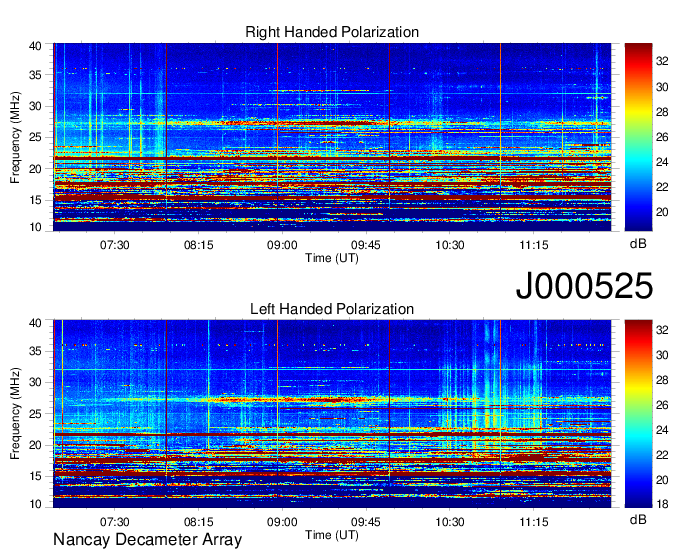Select the J000525 identifier label
Image resolution: width=680 pixels, height=552 pixels.
[x=584, y=286]
